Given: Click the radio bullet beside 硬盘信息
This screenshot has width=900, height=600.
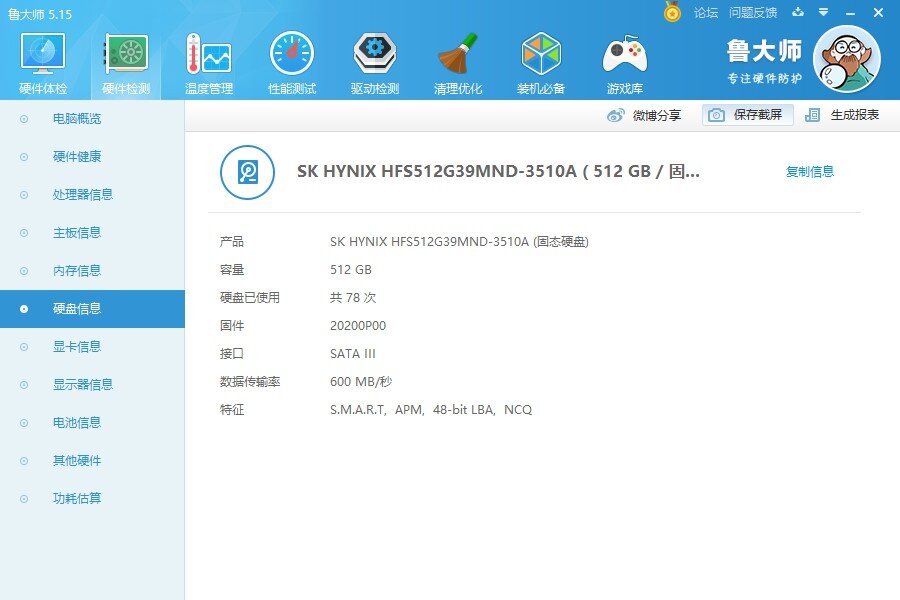Looking at the screenshot, I should pos(24,309).
